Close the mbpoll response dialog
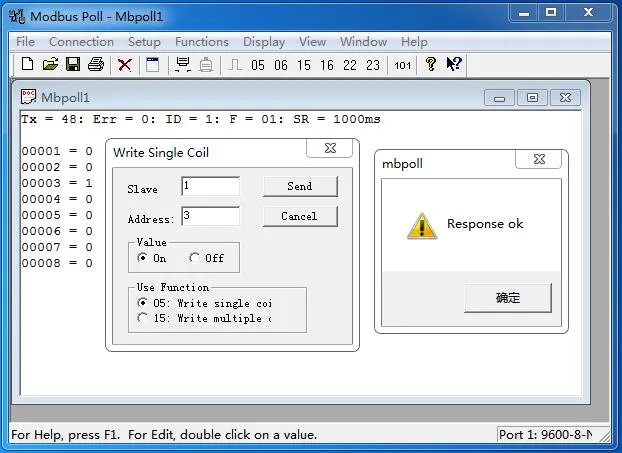Image resolution: width=622 pixels, height=453 pixels. click(x=538, y=159)
